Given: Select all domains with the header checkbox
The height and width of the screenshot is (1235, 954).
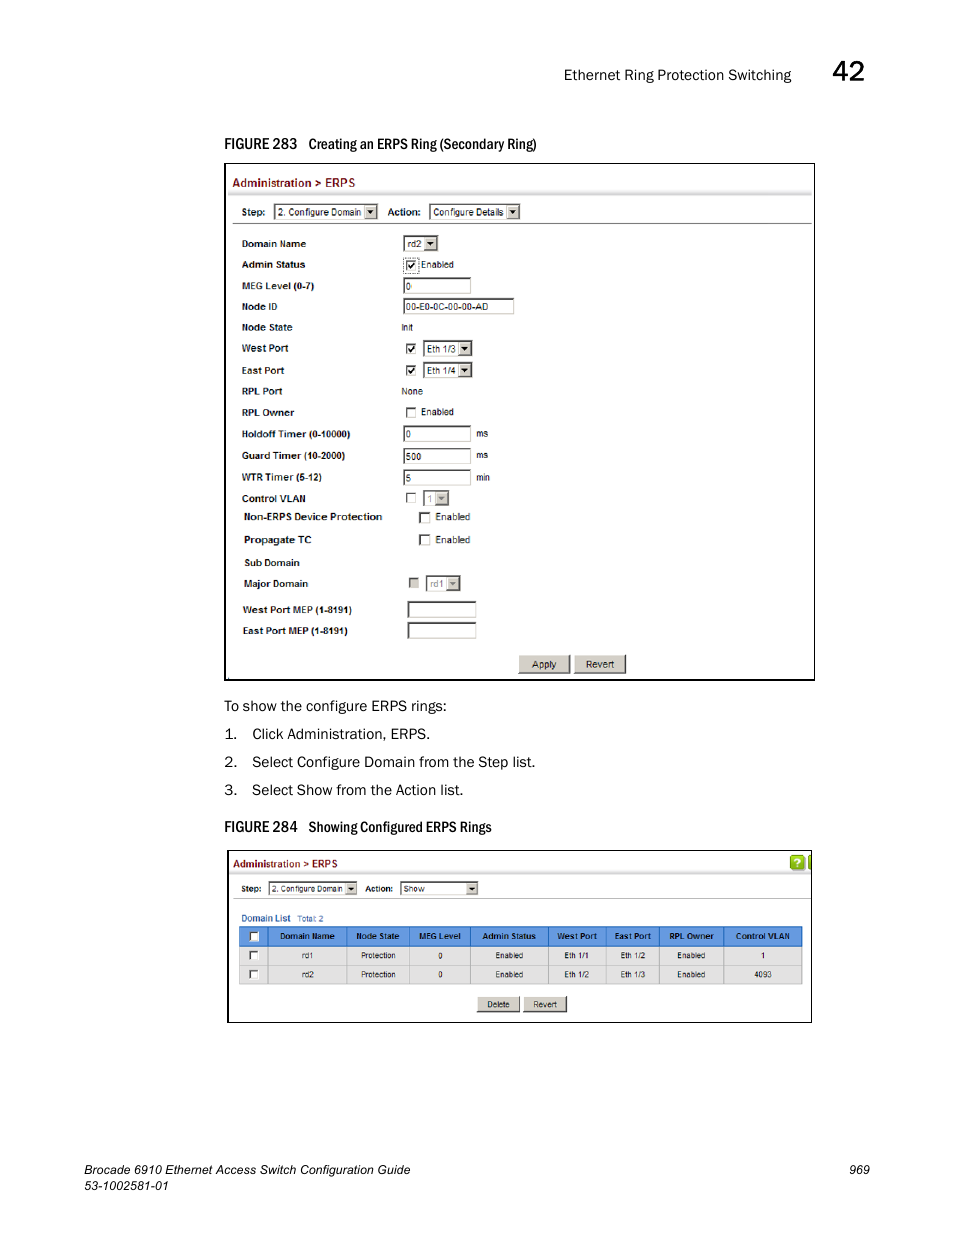Looking at the screenshot, I should (254, 937).
